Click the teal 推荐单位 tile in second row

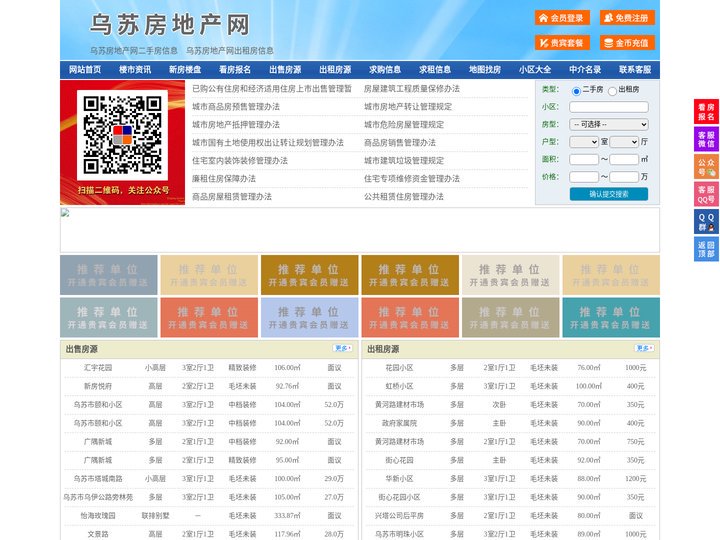pos(611,318)
